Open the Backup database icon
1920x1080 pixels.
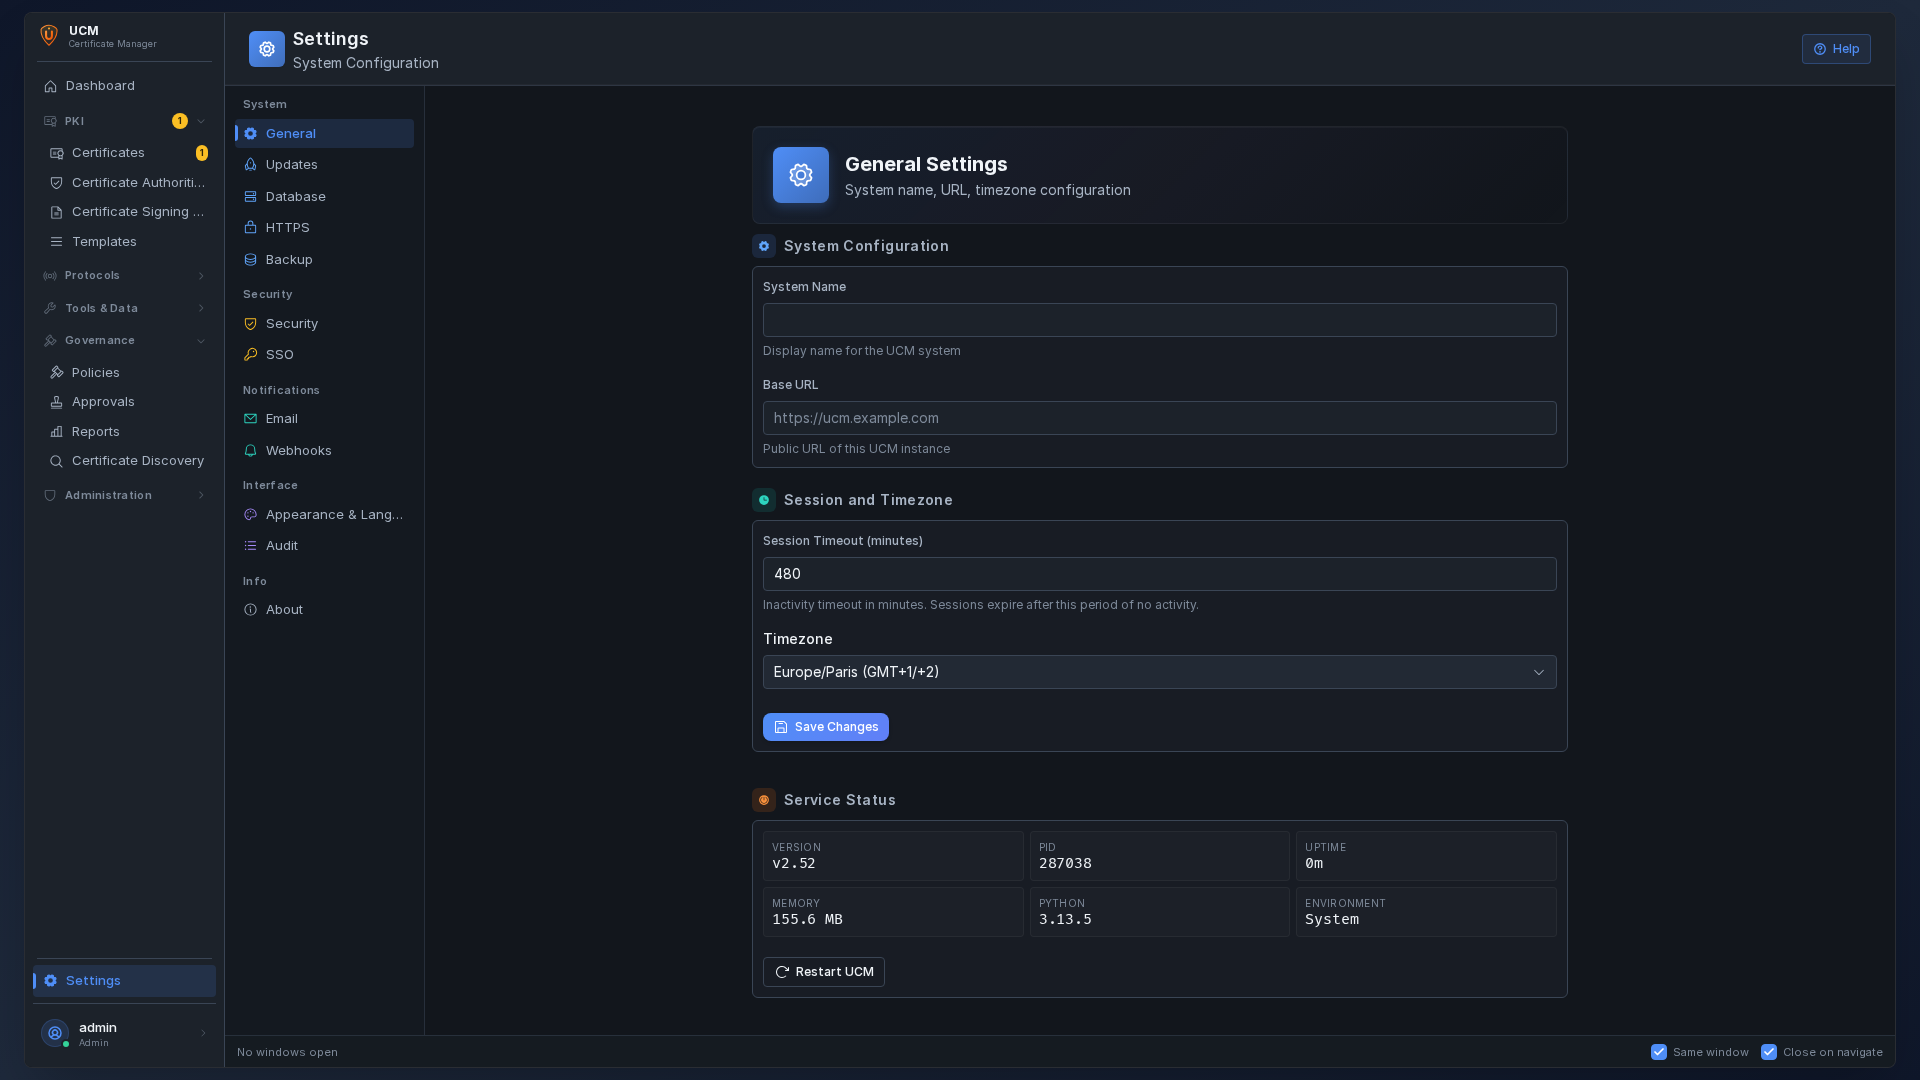250,259
